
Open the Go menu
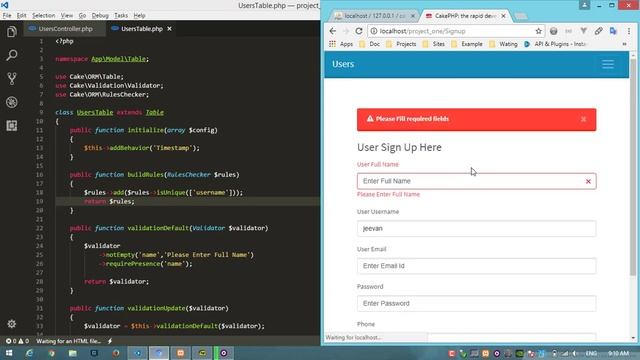(x=82, y=16)
